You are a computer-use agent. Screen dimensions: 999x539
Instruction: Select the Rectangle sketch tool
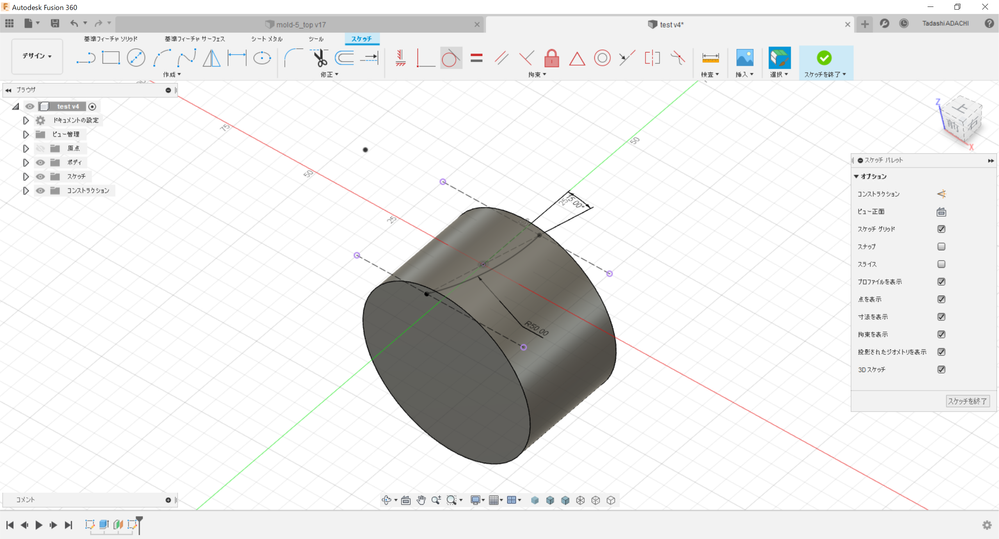111,58
